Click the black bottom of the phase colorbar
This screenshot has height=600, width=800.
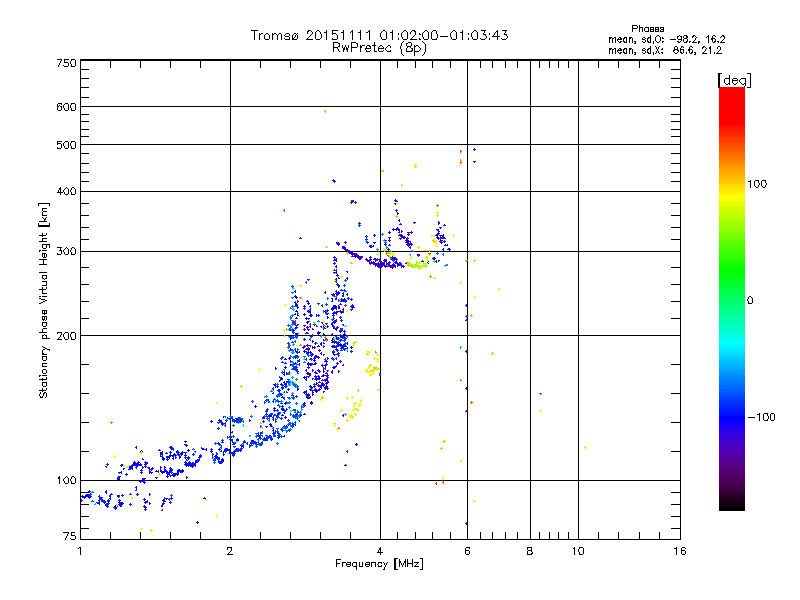point(732,503)
